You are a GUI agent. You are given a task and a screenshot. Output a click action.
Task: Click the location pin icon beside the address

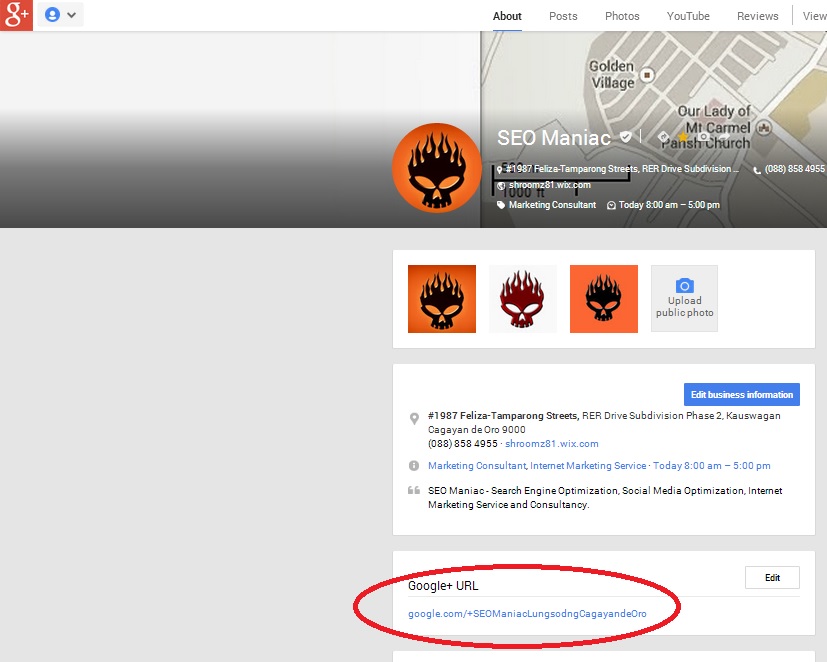click(x=499, y=170)
